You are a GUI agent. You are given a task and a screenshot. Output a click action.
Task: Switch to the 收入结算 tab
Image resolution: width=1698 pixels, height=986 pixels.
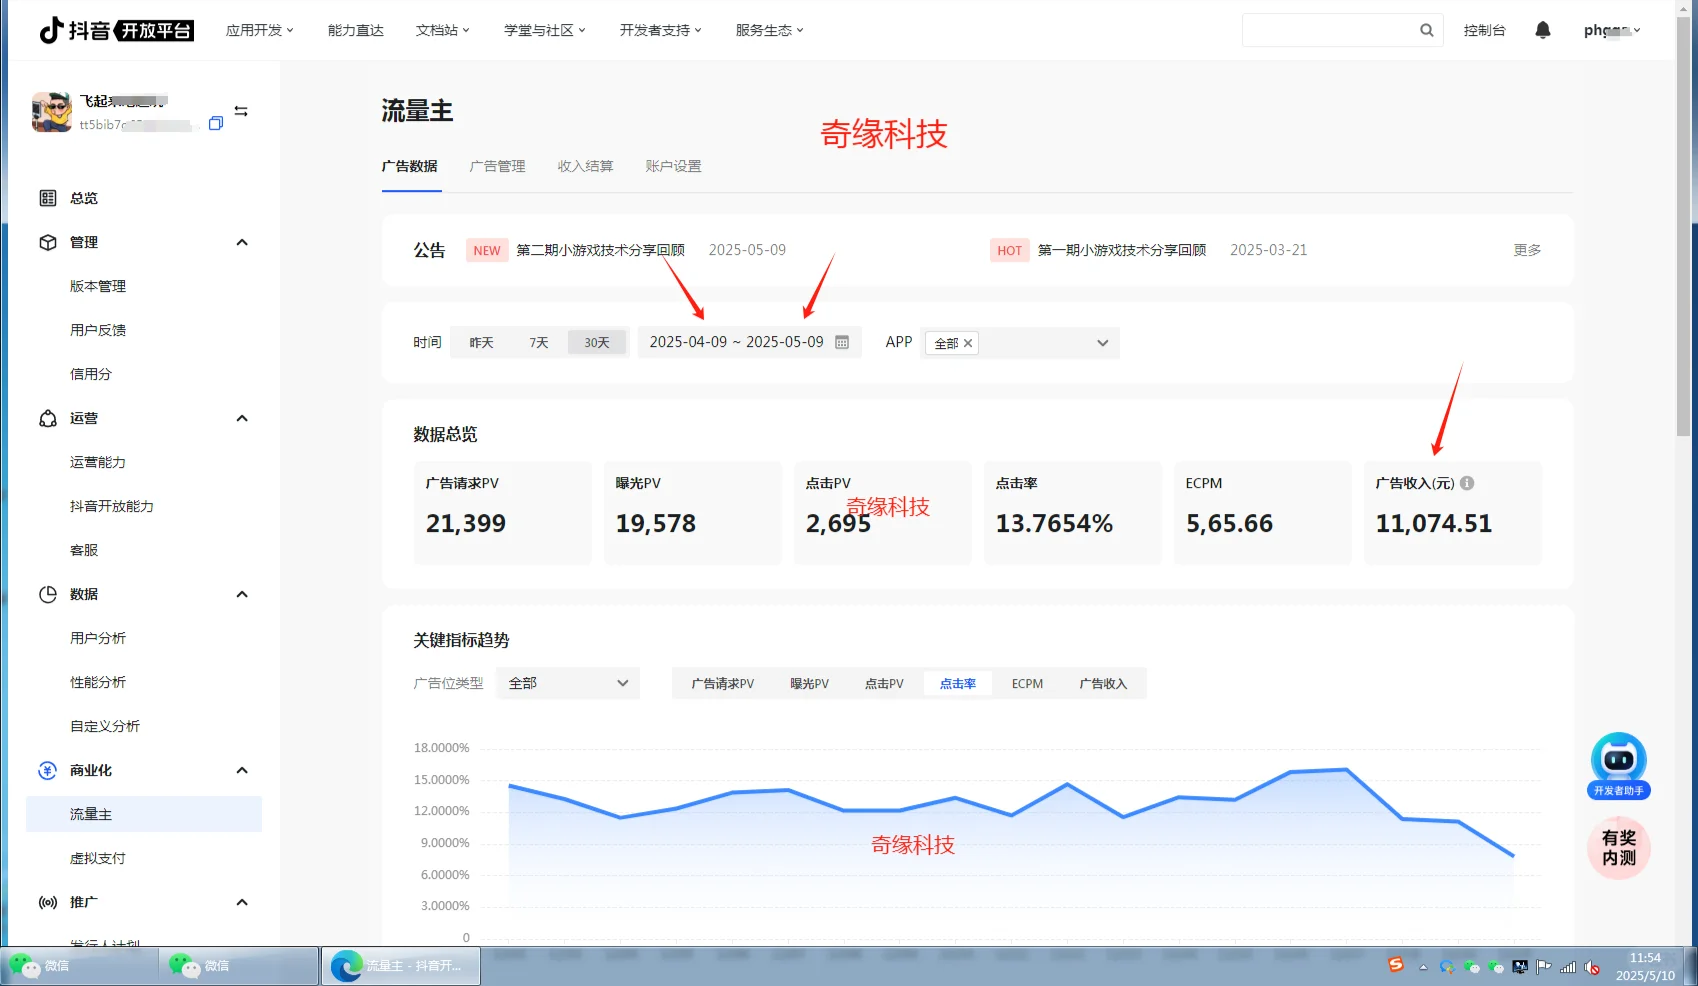[x=586, y=166]
